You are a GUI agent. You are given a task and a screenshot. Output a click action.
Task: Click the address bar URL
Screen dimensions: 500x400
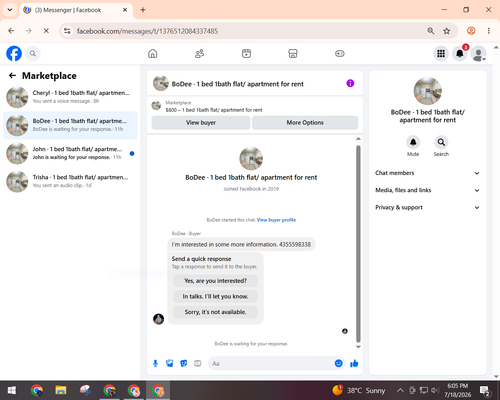[147, 31]
